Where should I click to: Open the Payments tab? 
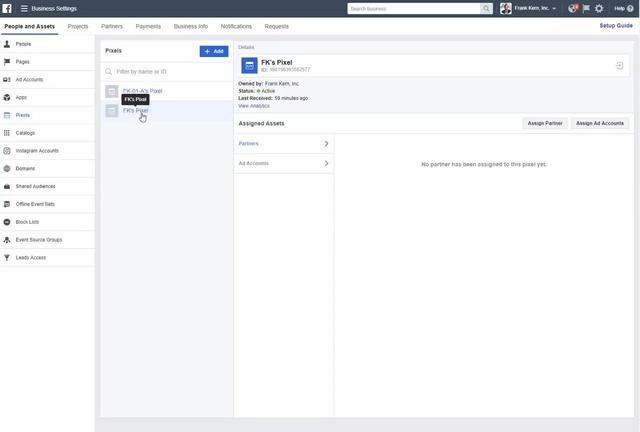pos(148,27)
